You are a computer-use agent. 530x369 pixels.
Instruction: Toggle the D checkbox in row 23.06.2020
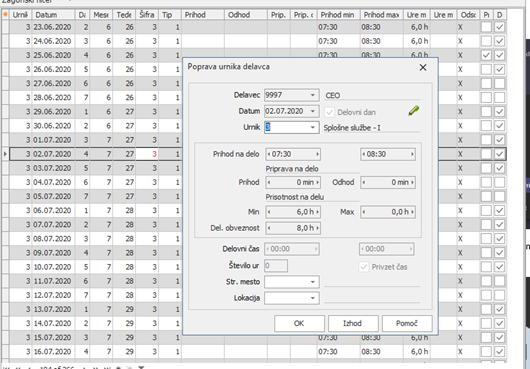500,27
